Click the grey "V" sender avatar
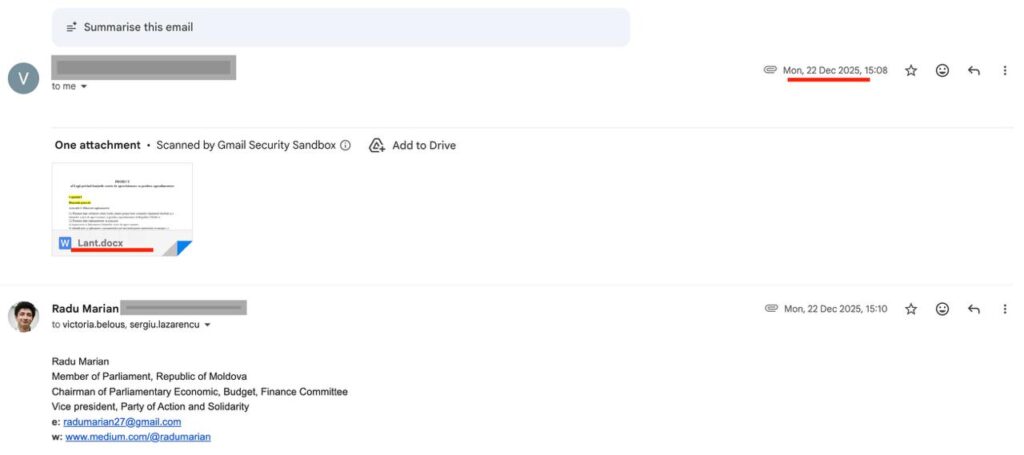 23,78
